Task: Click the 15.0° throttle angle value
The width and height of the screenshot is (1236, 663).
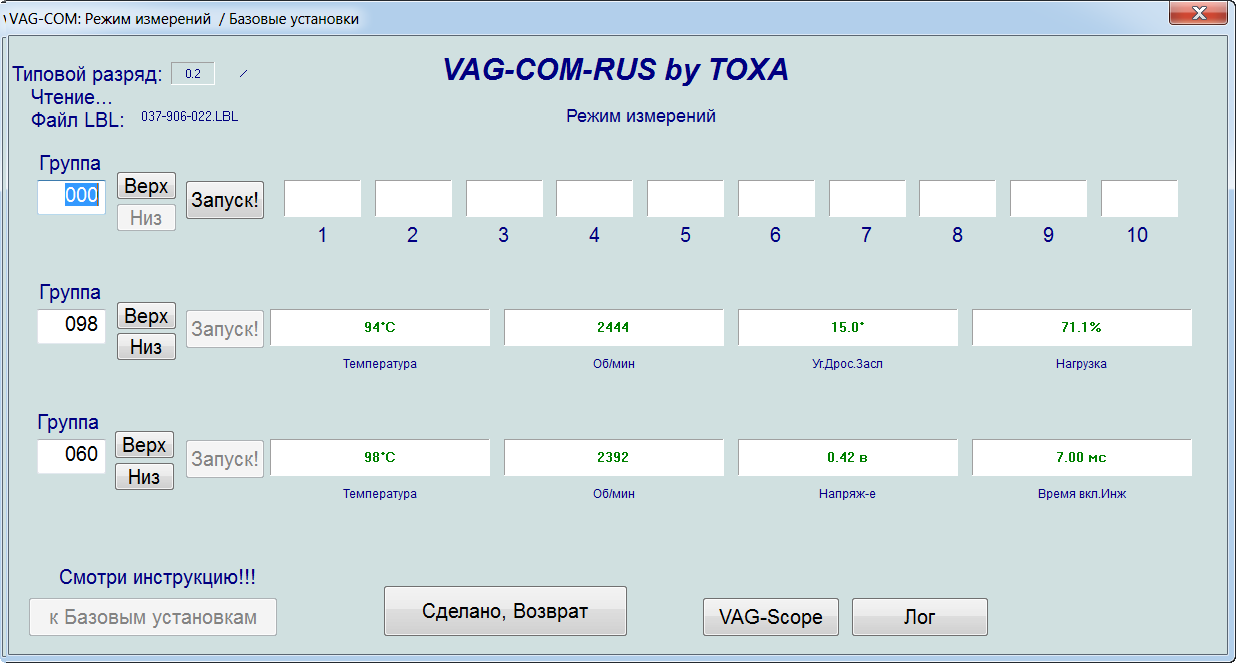Action: pos(848,328)
